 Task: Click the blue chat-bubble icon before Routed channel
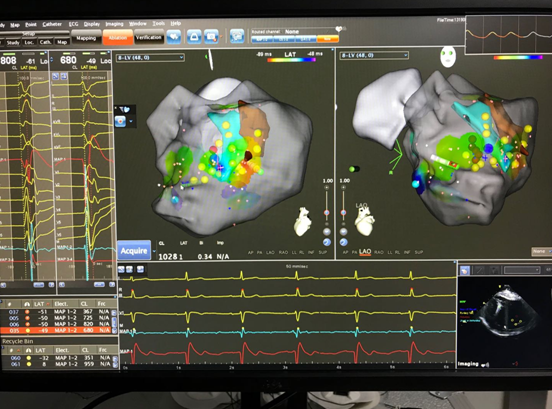[x=237, y=36]
